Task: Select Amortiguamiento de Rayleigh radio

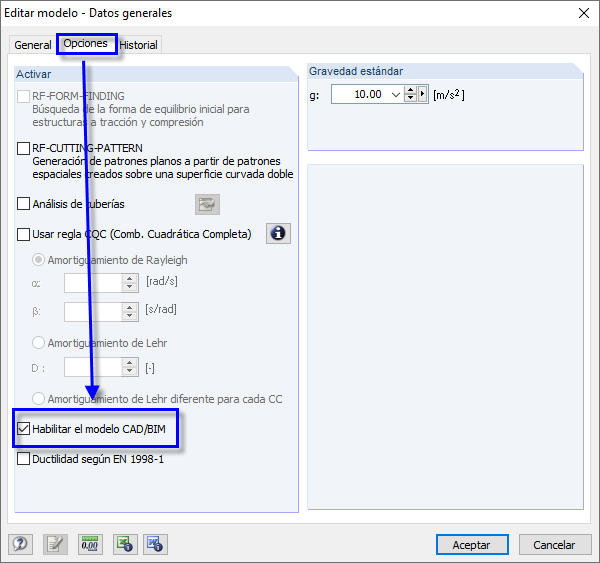Action: tap(38, 260)
